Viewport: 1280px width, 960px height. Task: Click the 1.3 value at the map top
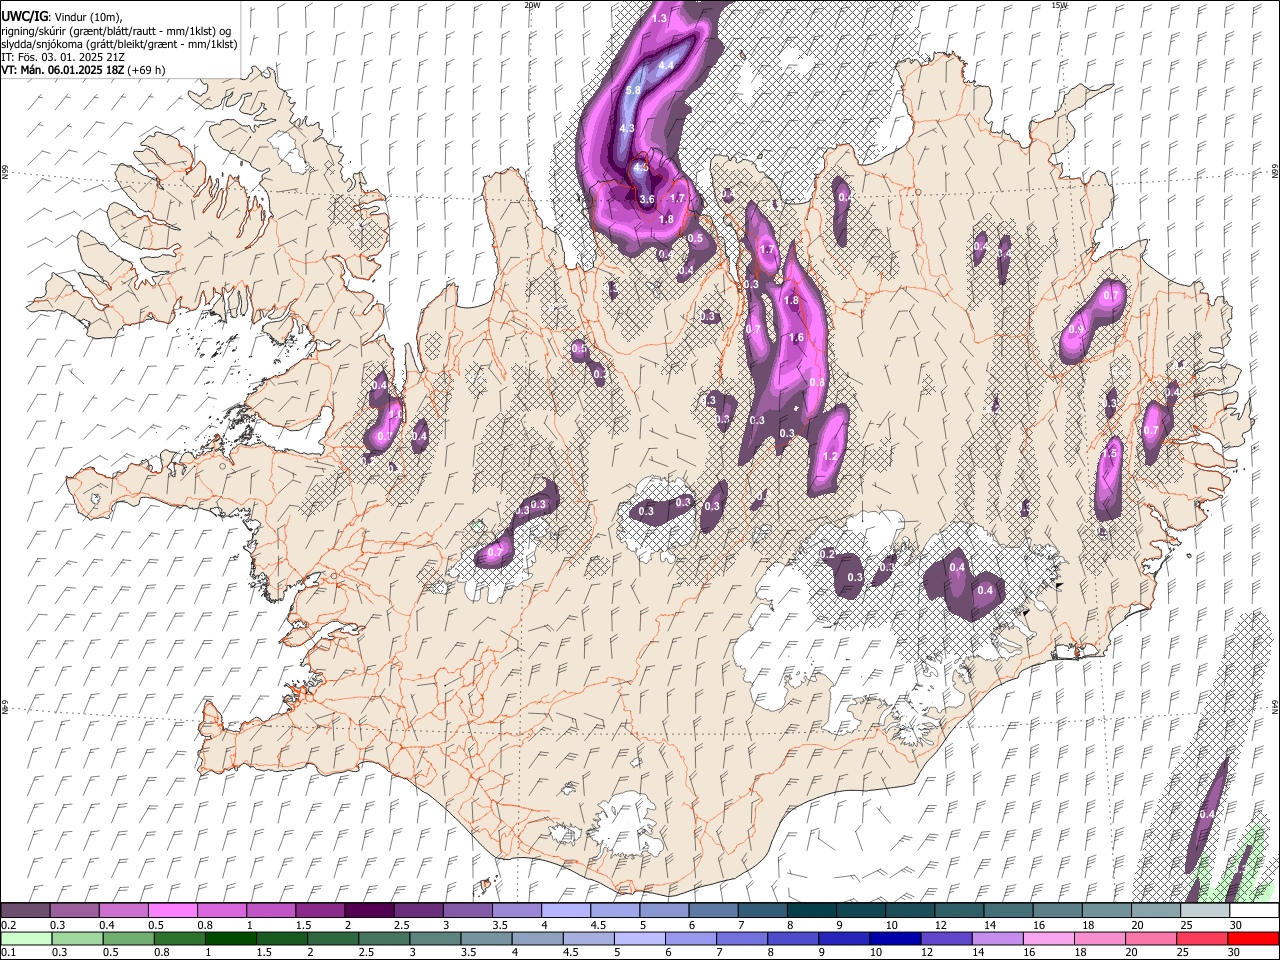click(659, 19)
